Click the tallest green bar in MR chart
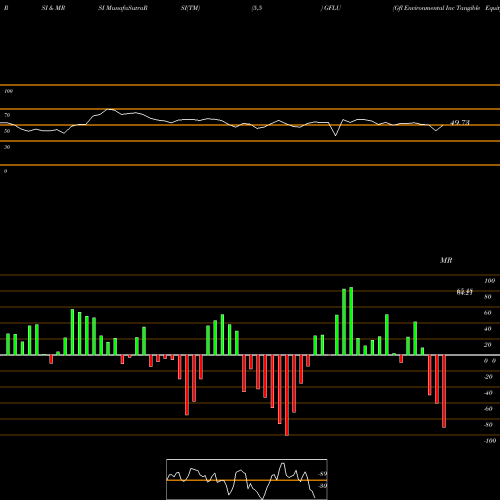This screenshot has width=500, height=500. click(x=351, y=321)
